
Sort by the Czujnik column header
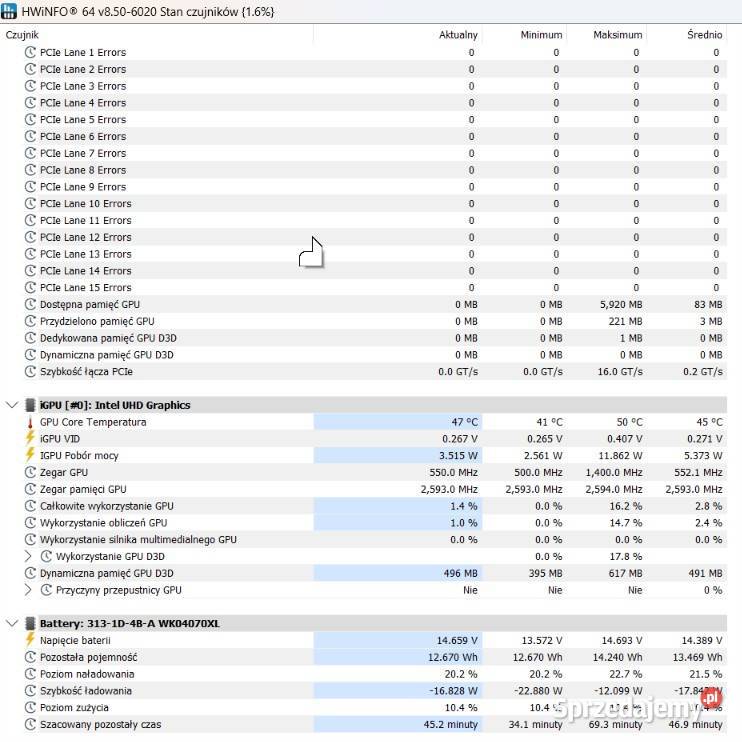(x=22, y=35)
